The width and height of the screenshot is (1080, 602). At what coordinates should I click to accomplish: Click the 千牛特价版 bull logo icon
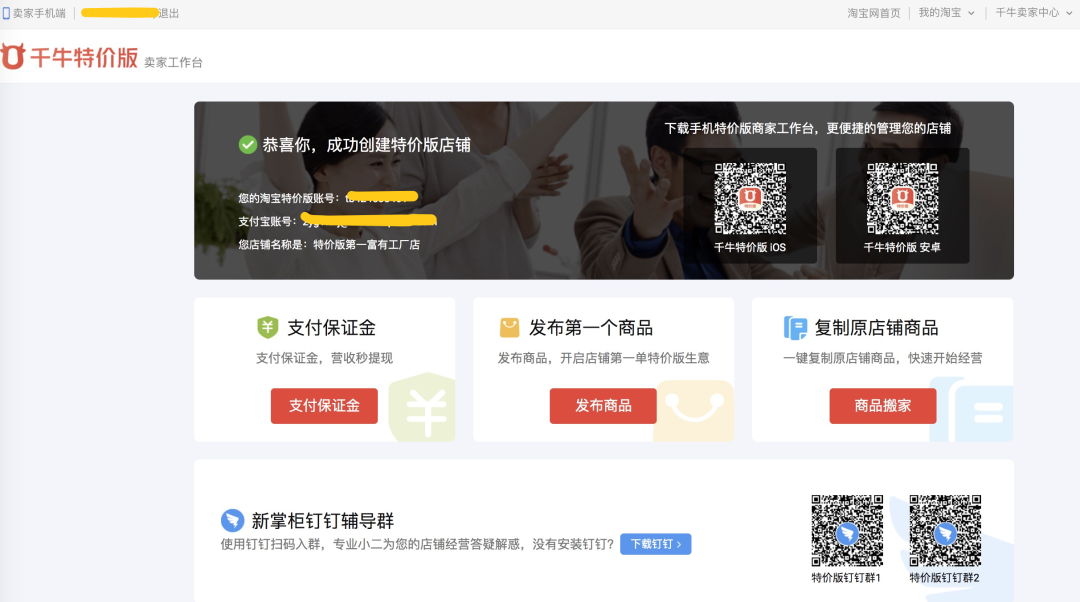(x=12, y=56)
